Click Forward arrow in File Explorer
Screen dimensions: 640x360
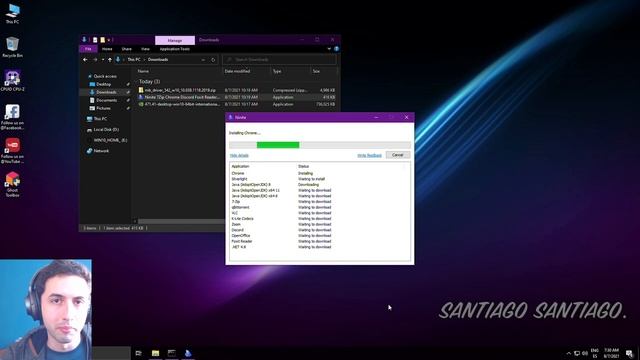tap(95, 60)
